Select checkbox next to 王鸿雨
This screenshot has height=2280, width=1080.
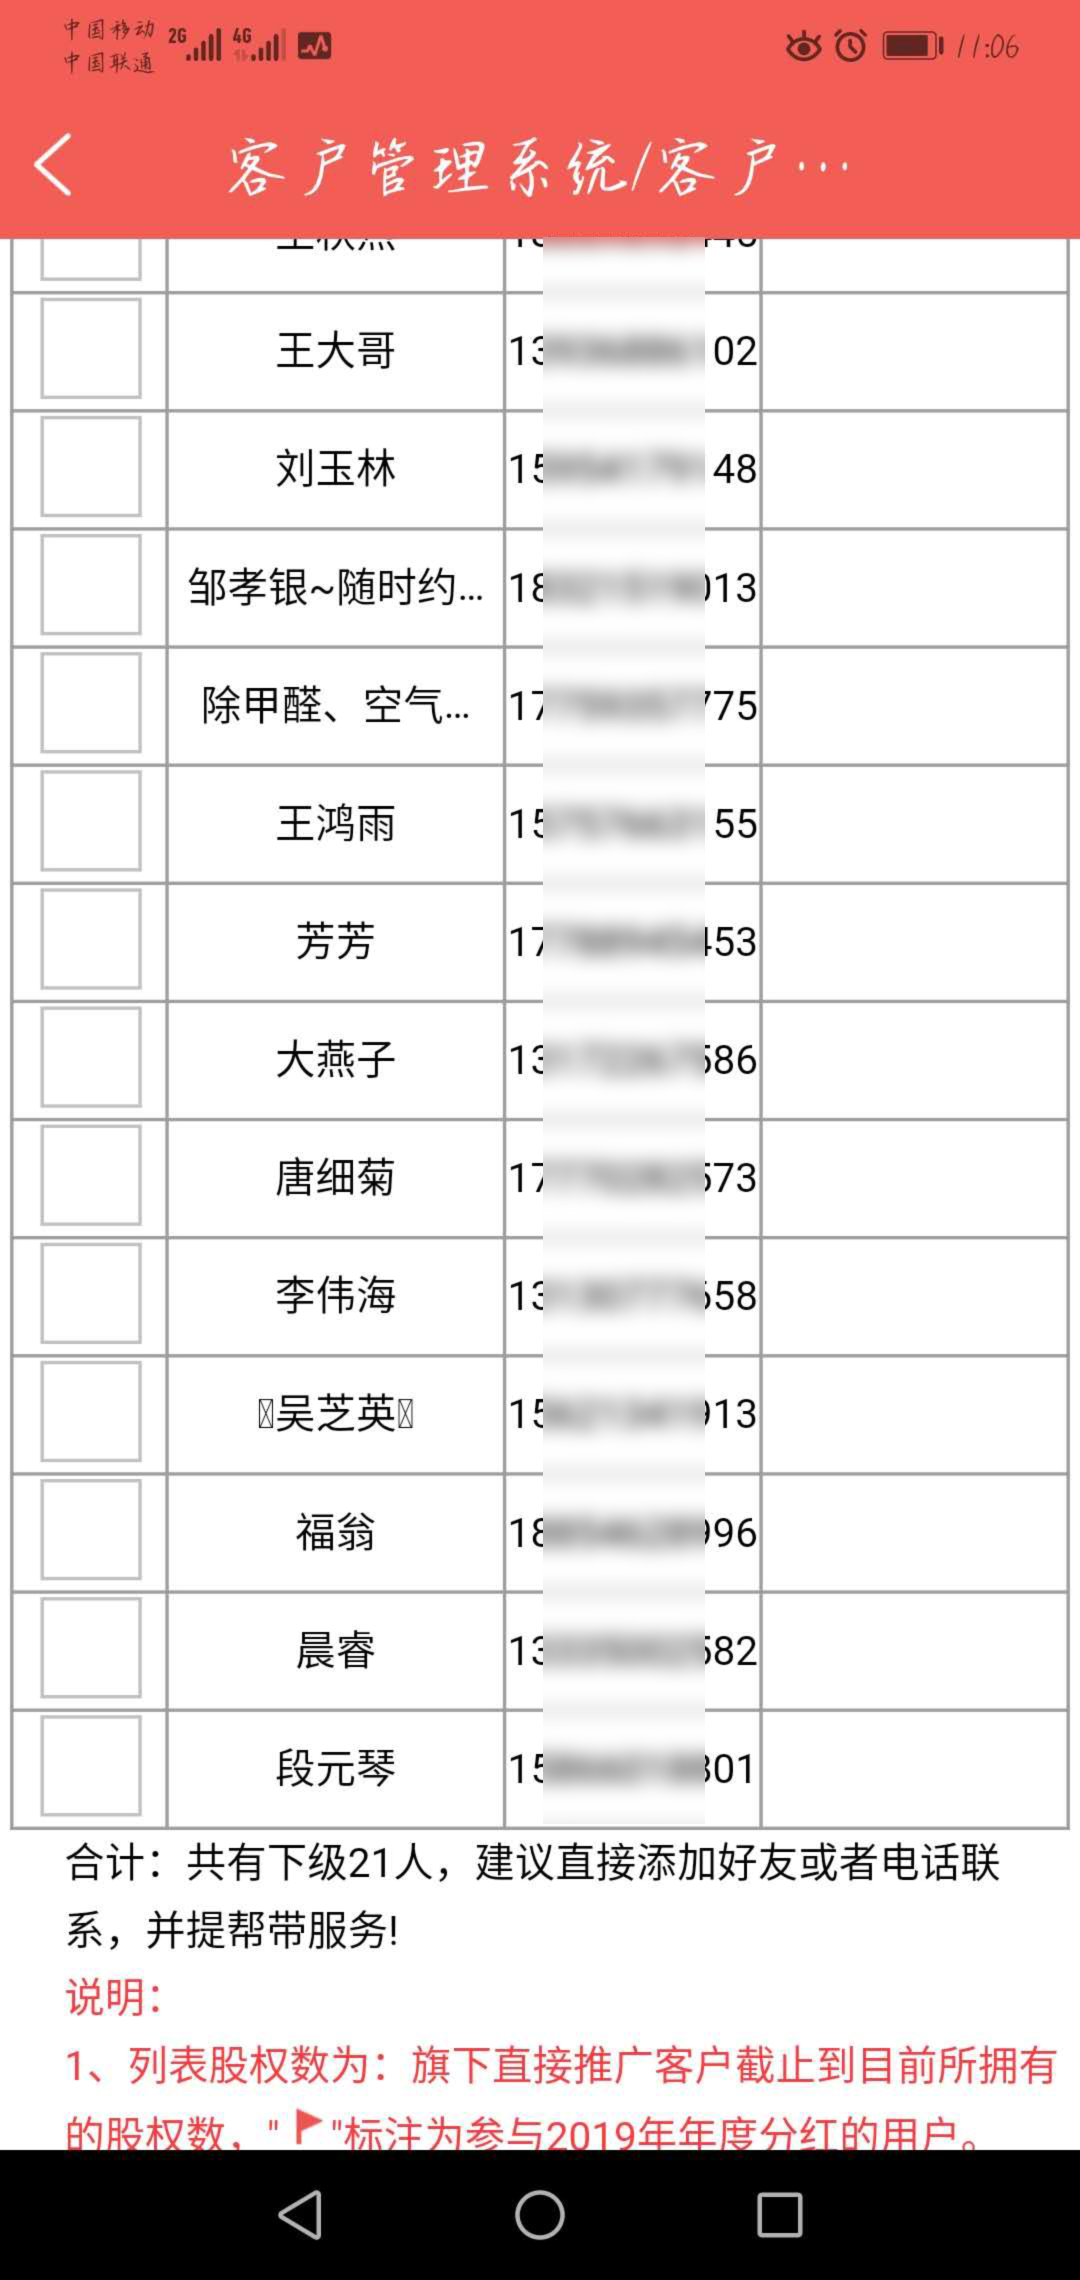point(91,821)
